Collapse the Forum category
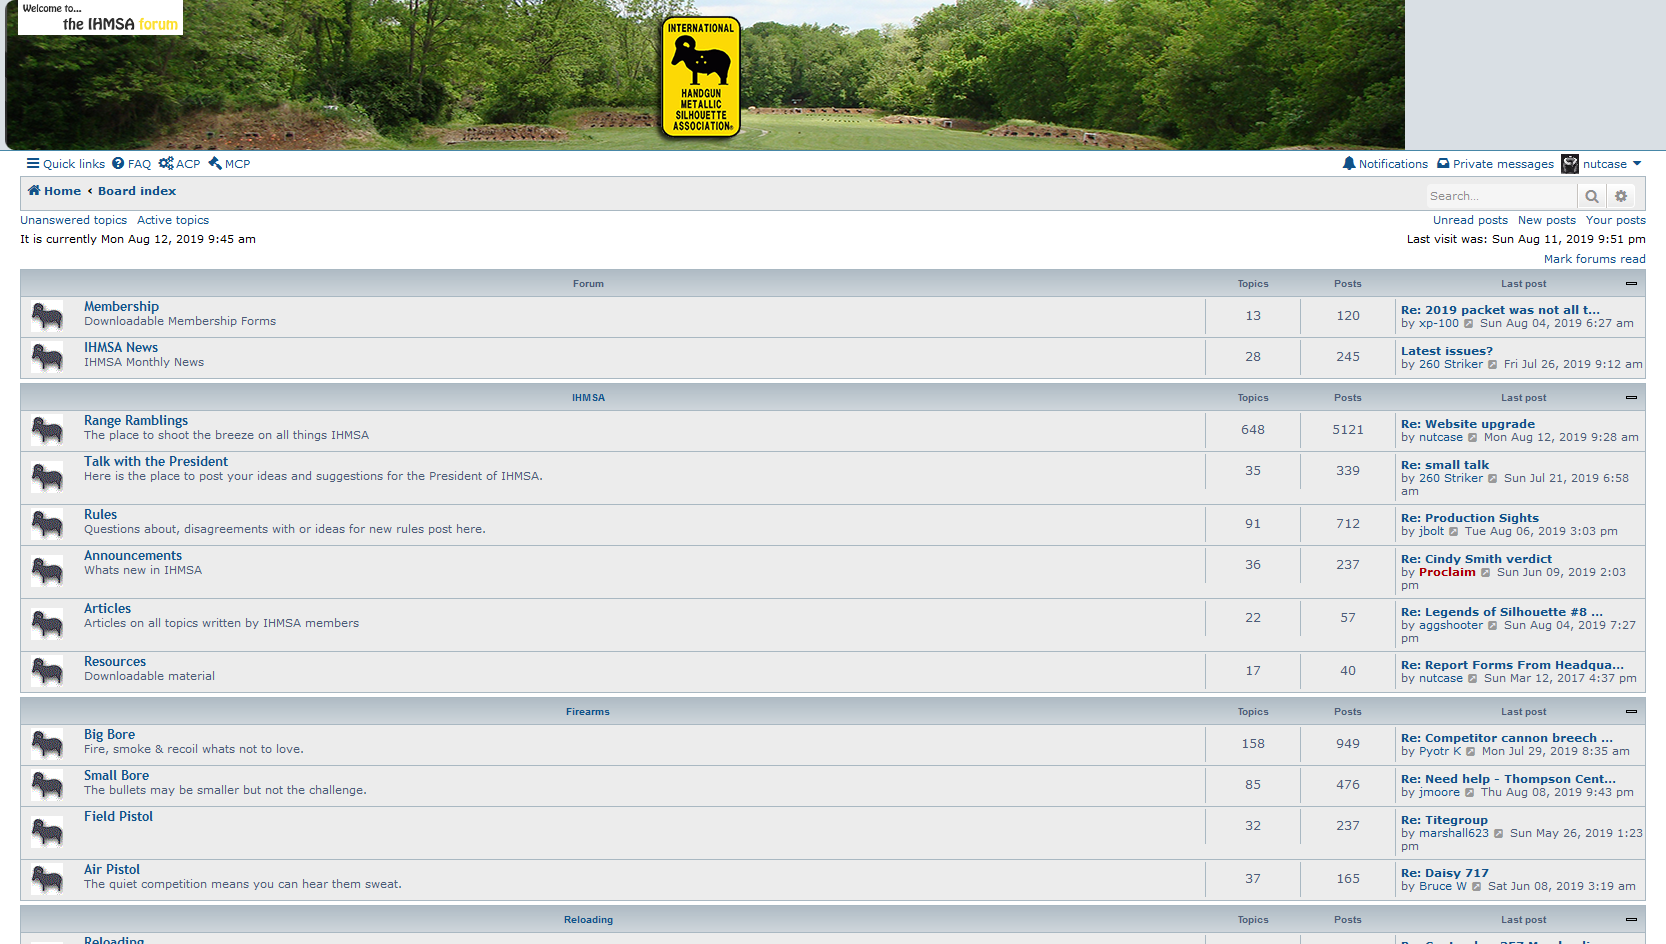 pyautogui.click(x=1631, y=284)
